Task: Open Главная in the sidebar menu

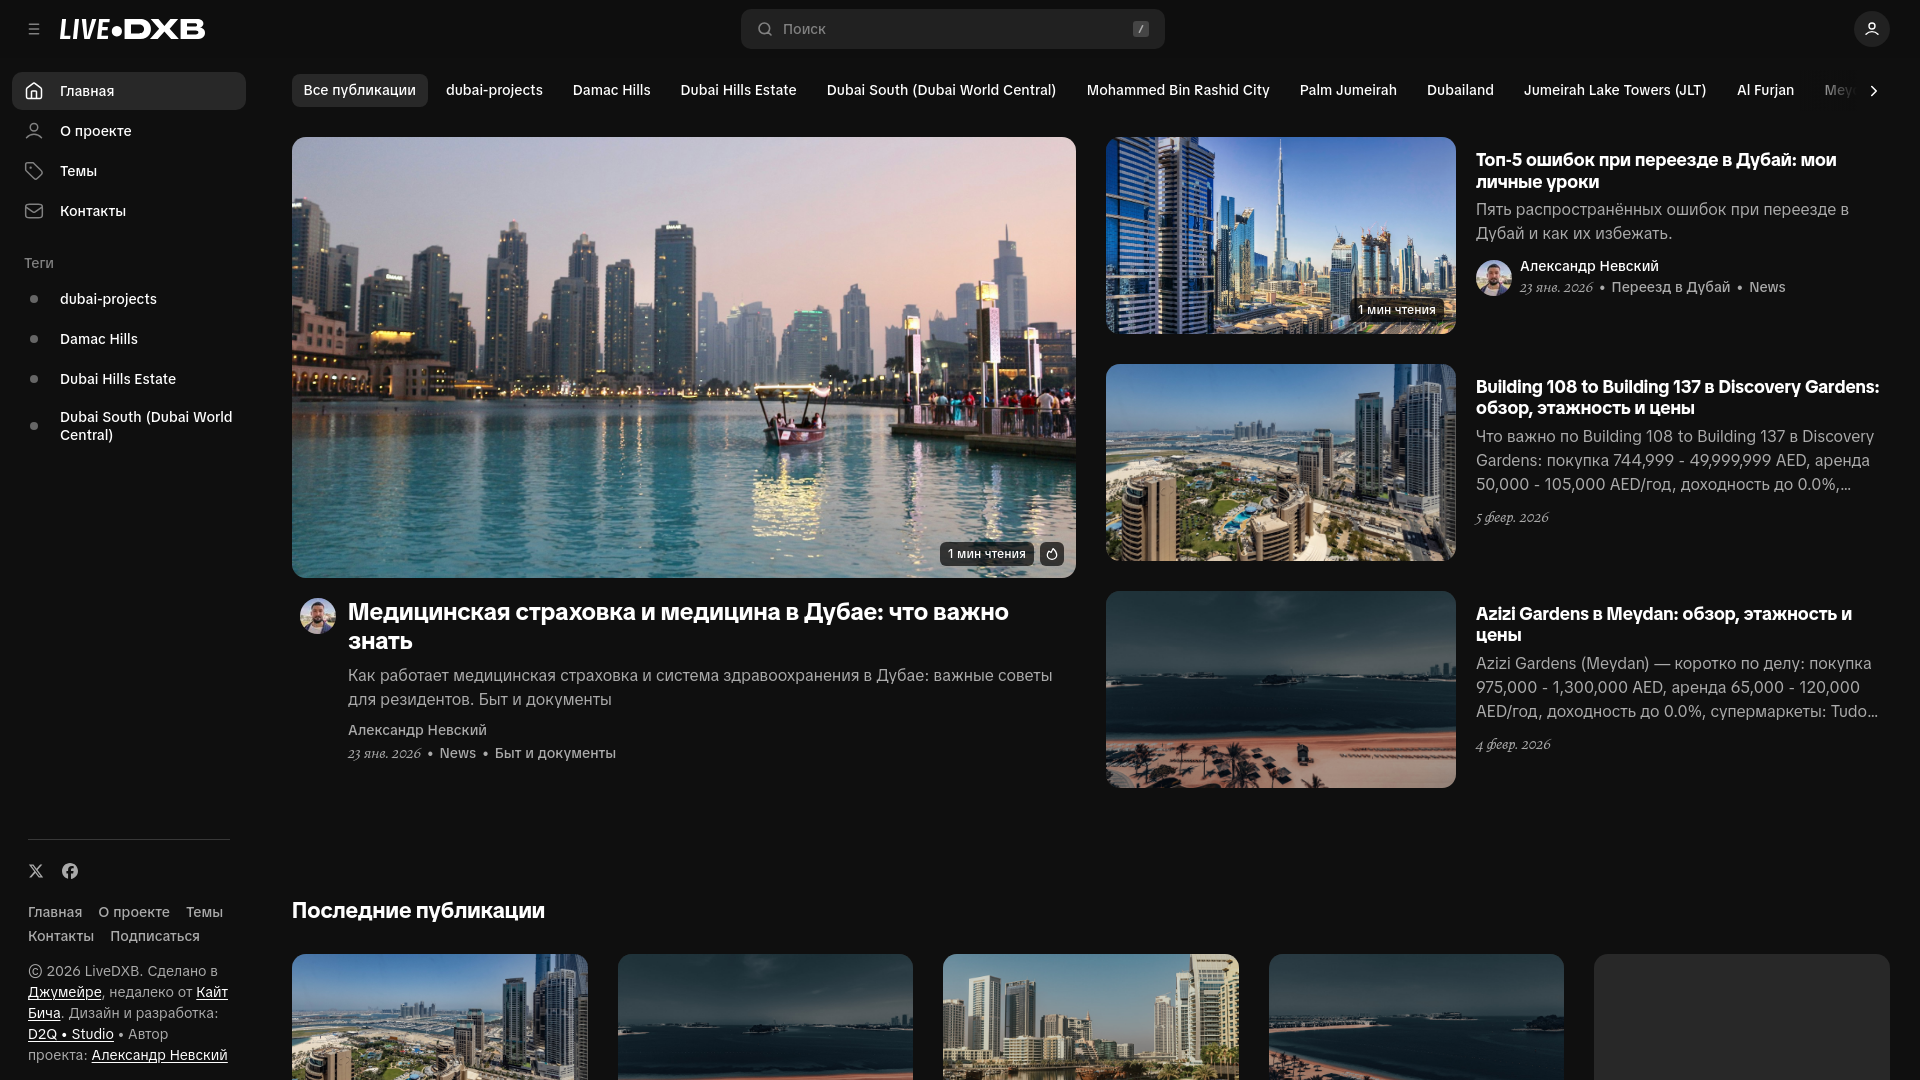Action: coord(129,91)
